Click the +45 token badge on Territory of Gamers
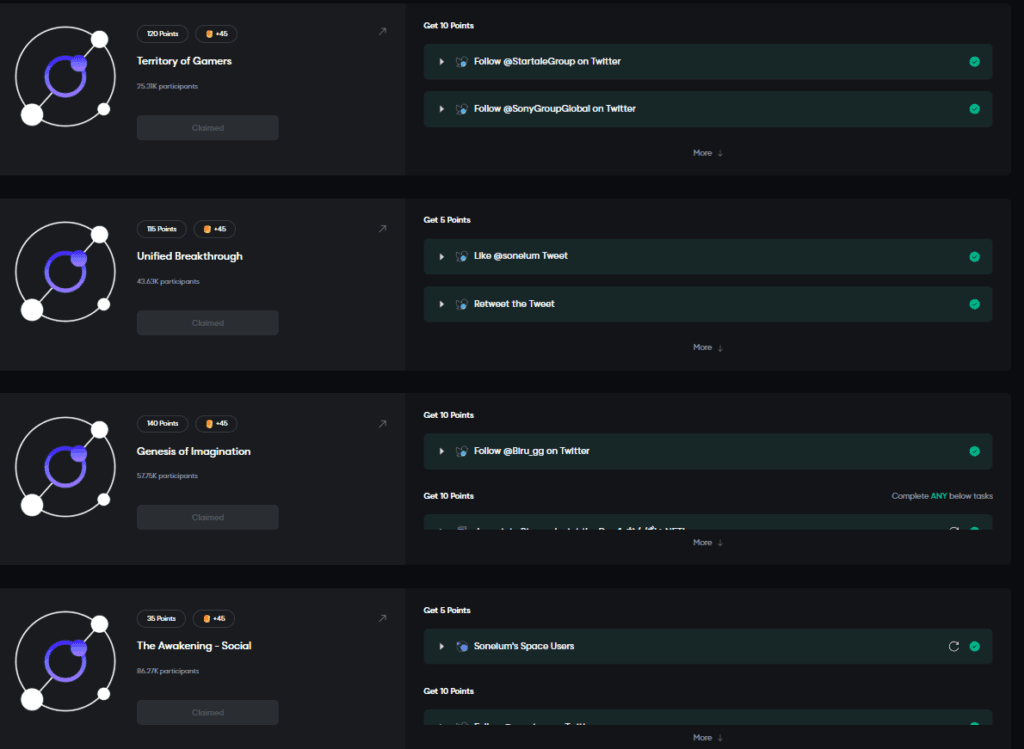The width and height of the screenshot is (1024, 749). pos(215,34)
